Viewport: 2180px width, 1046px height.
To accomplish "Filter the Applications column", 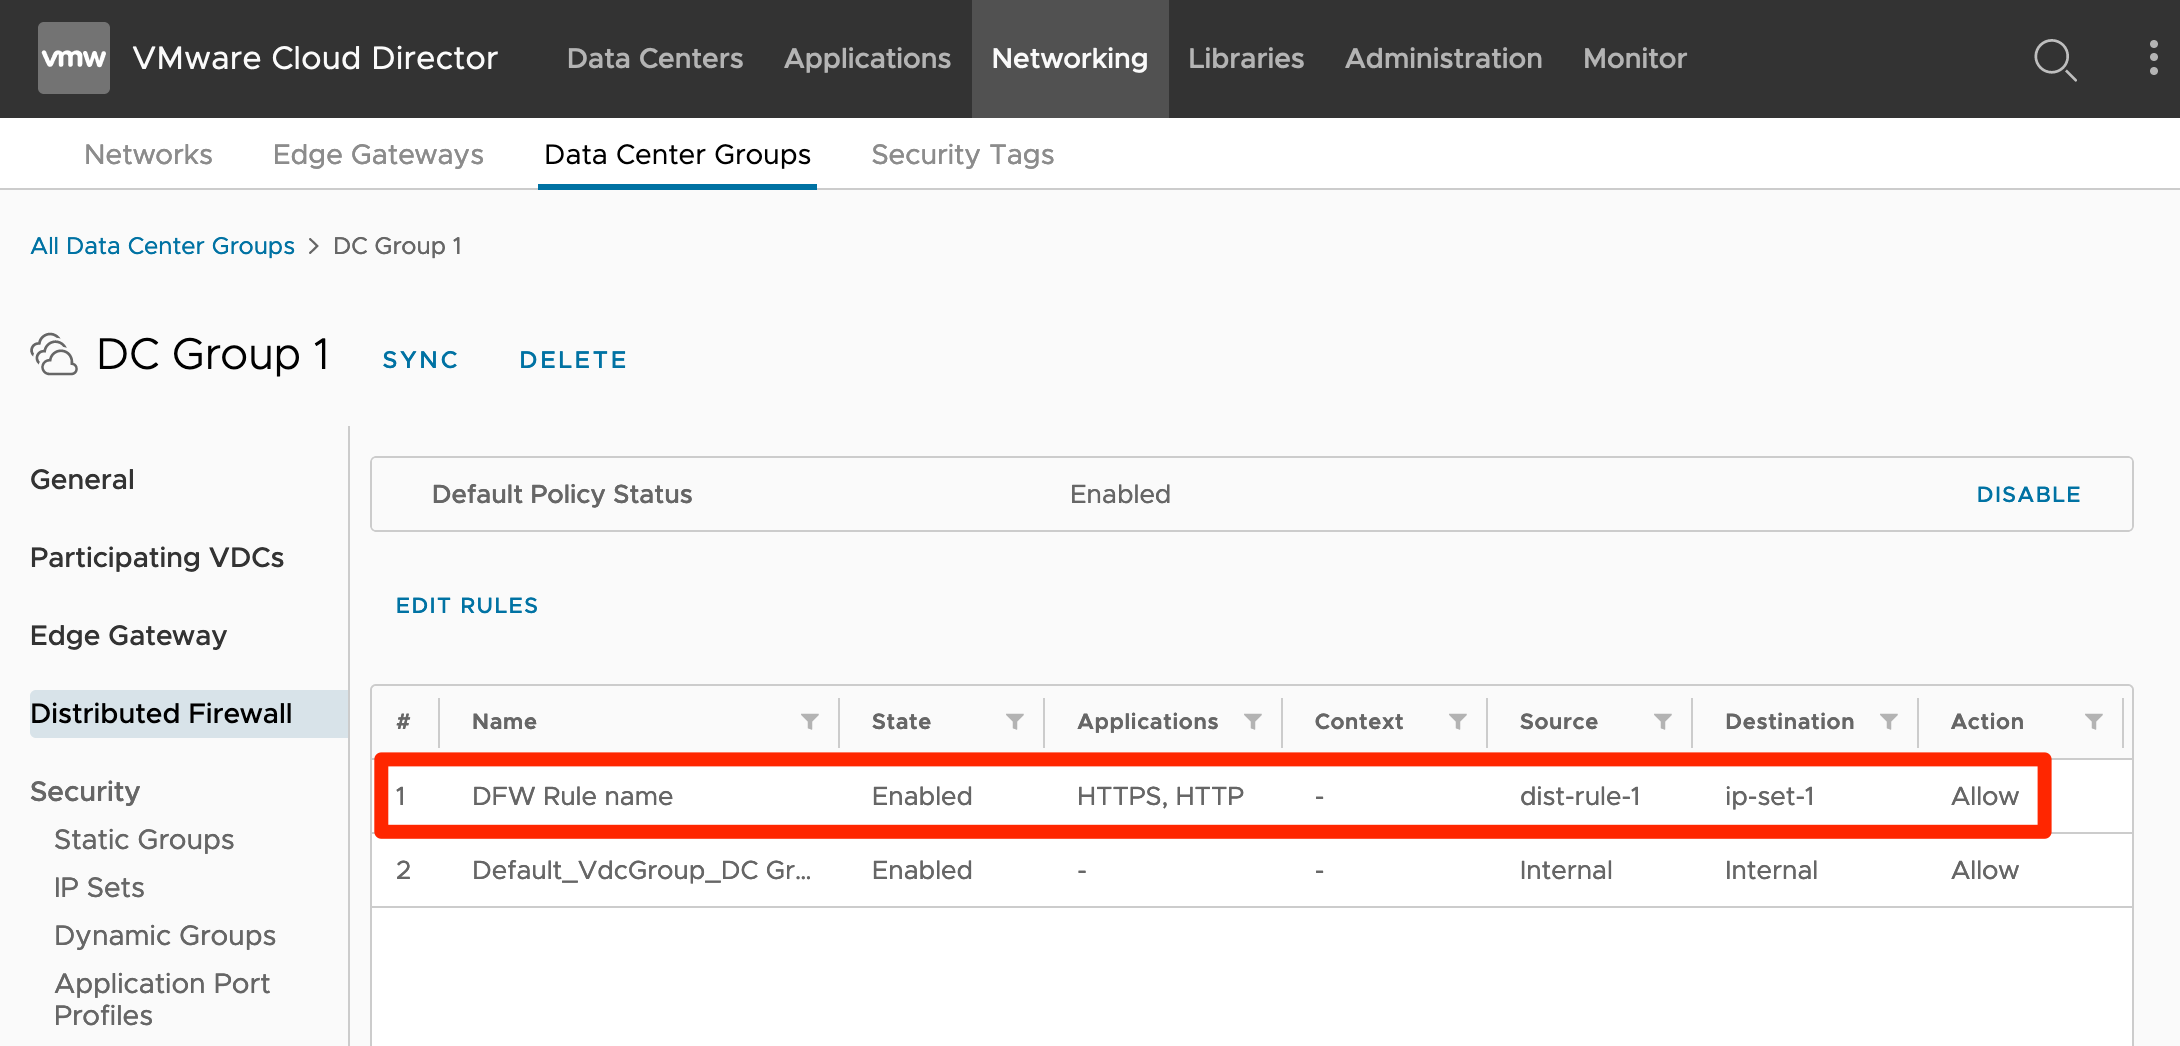I will (x=1252, y=721).
